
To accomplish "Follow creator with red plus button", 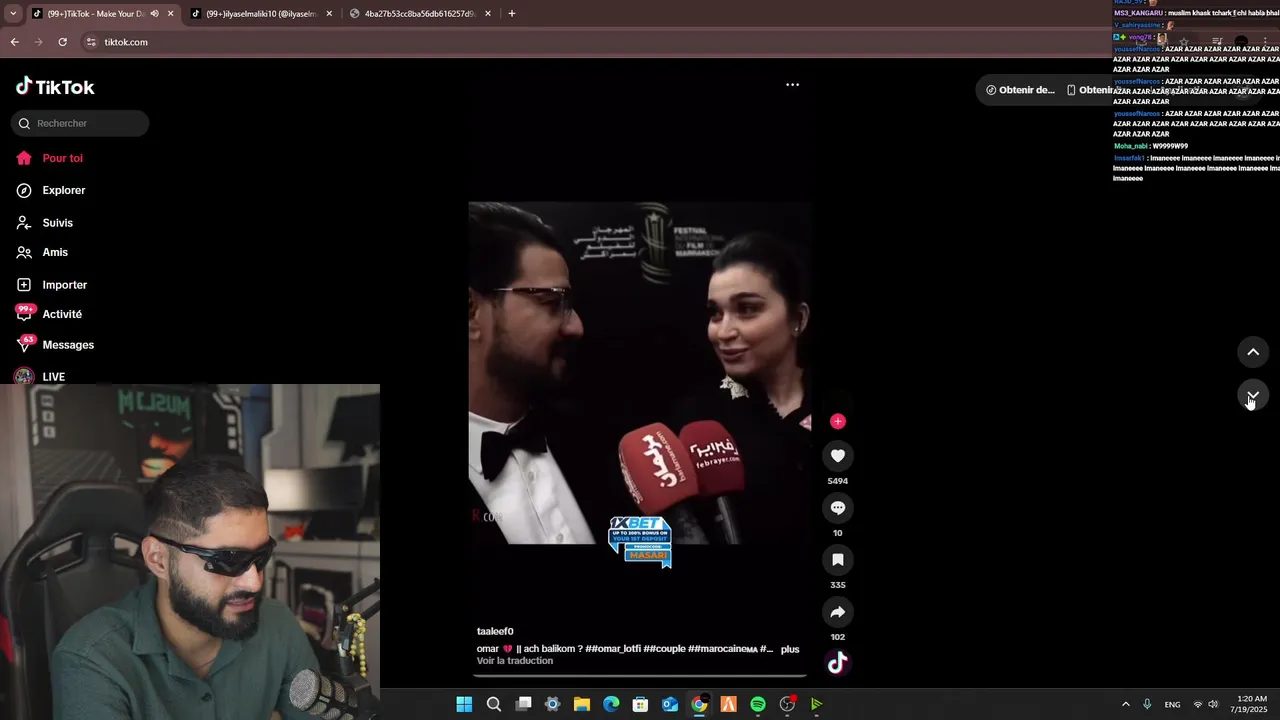I will point(838,421).
